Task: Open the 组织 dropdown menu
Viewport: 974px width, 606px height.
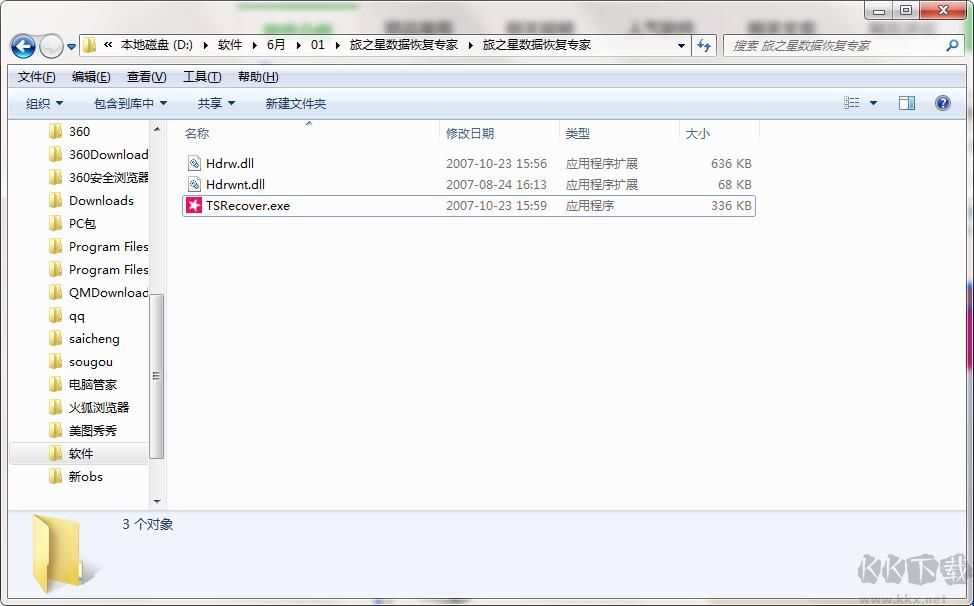Action: tap(44, 102)
